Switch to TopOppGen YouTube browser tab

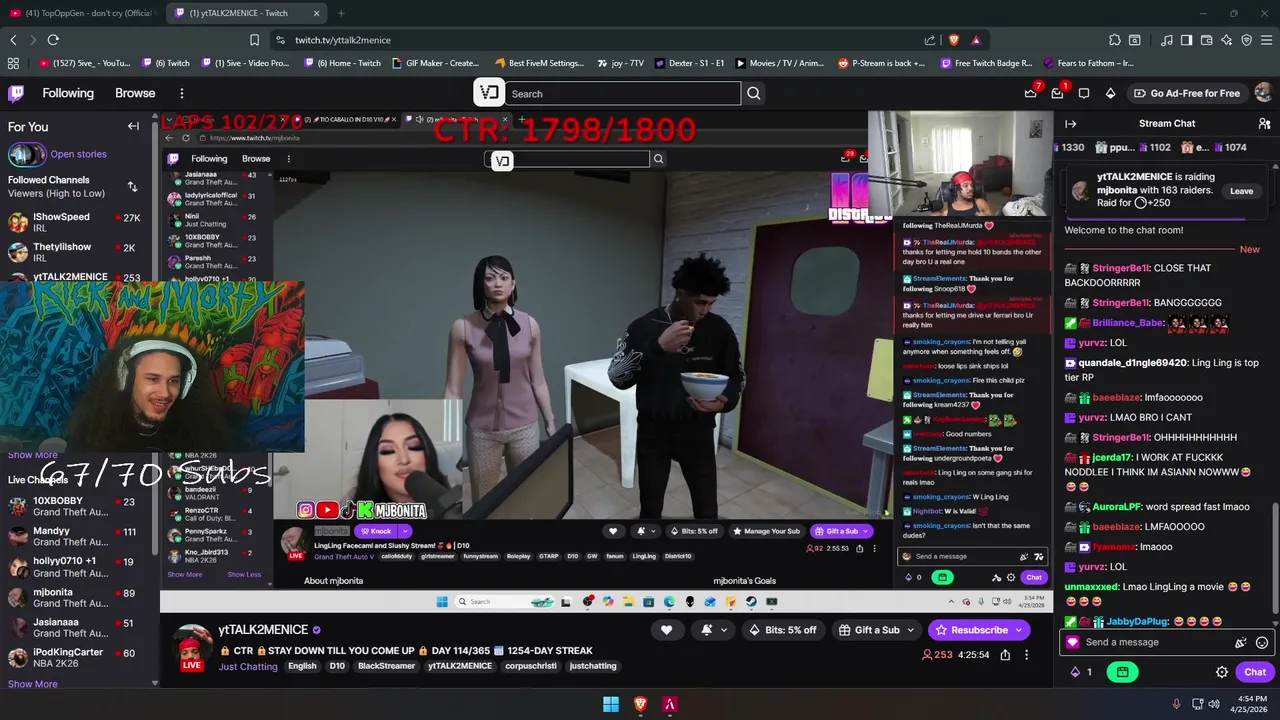[82, 13]
